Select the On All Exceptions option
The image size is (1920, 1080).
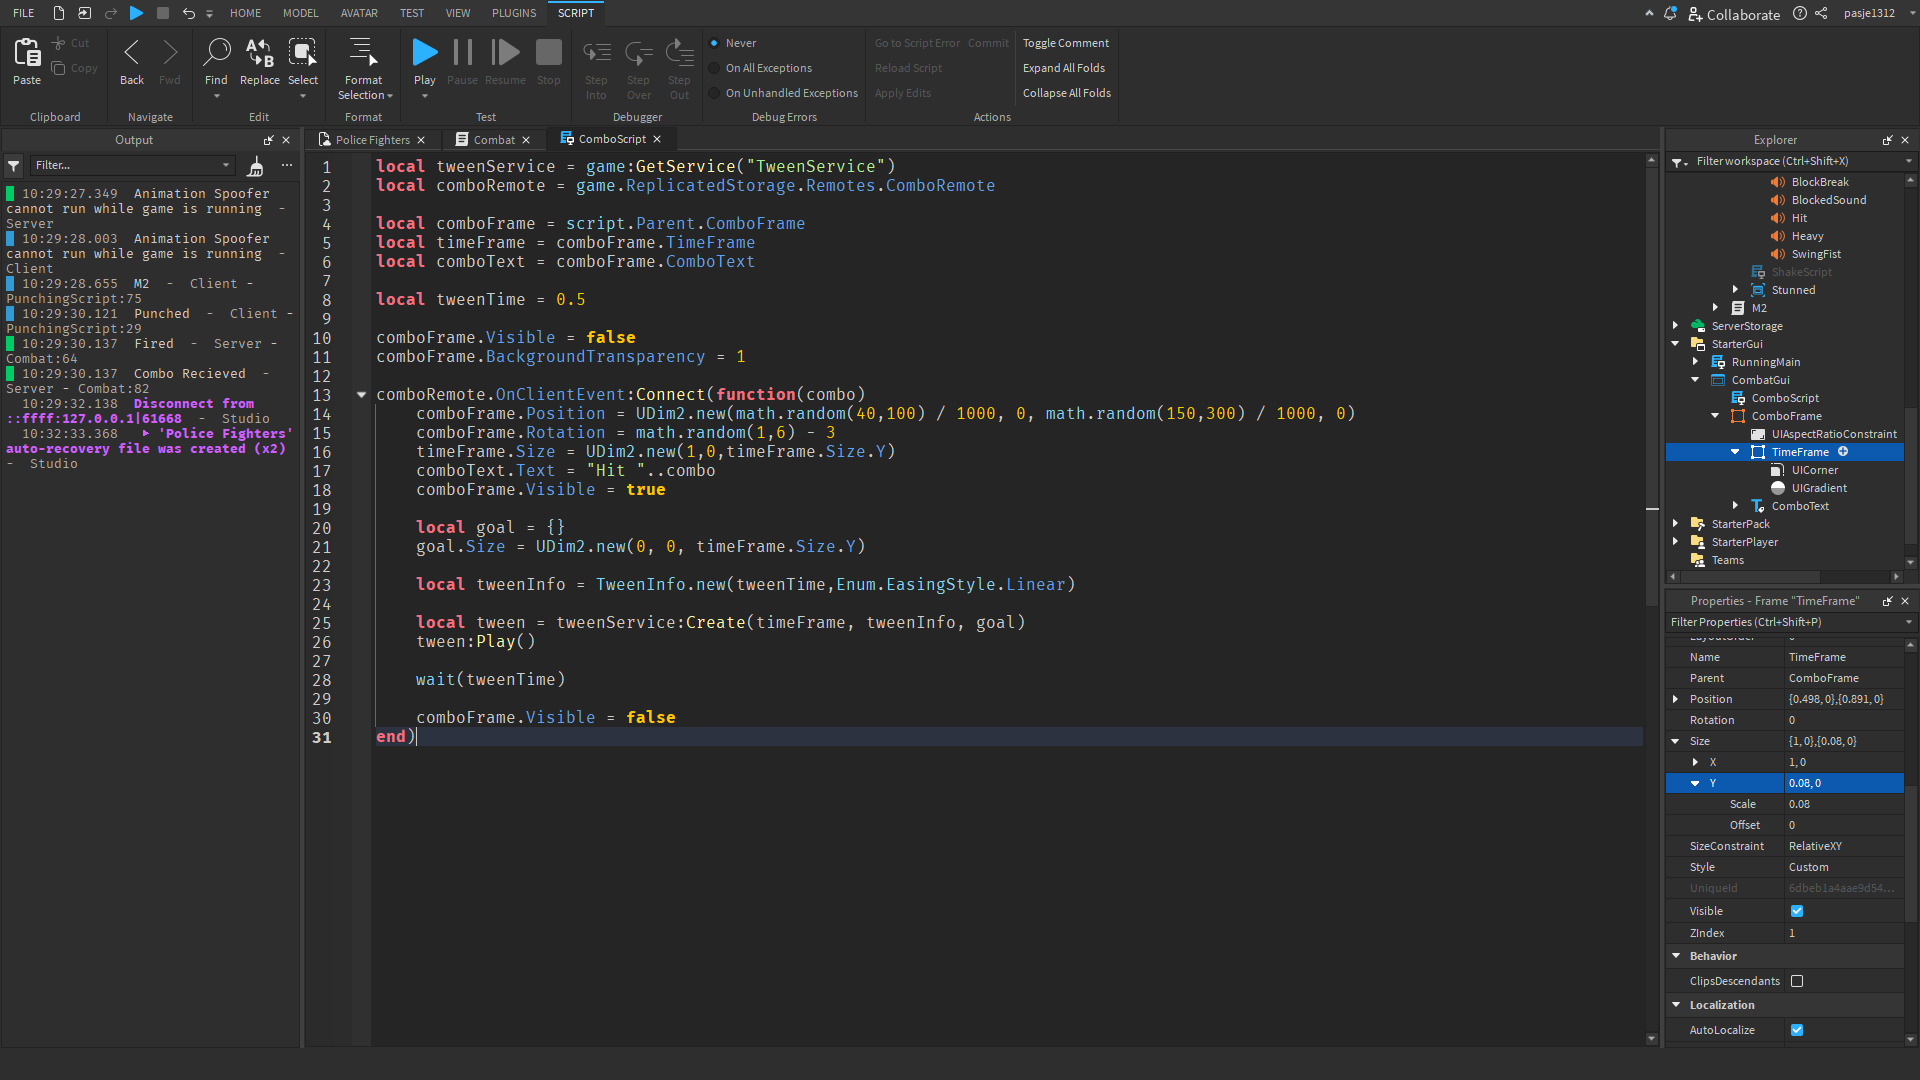coord(713,67)
